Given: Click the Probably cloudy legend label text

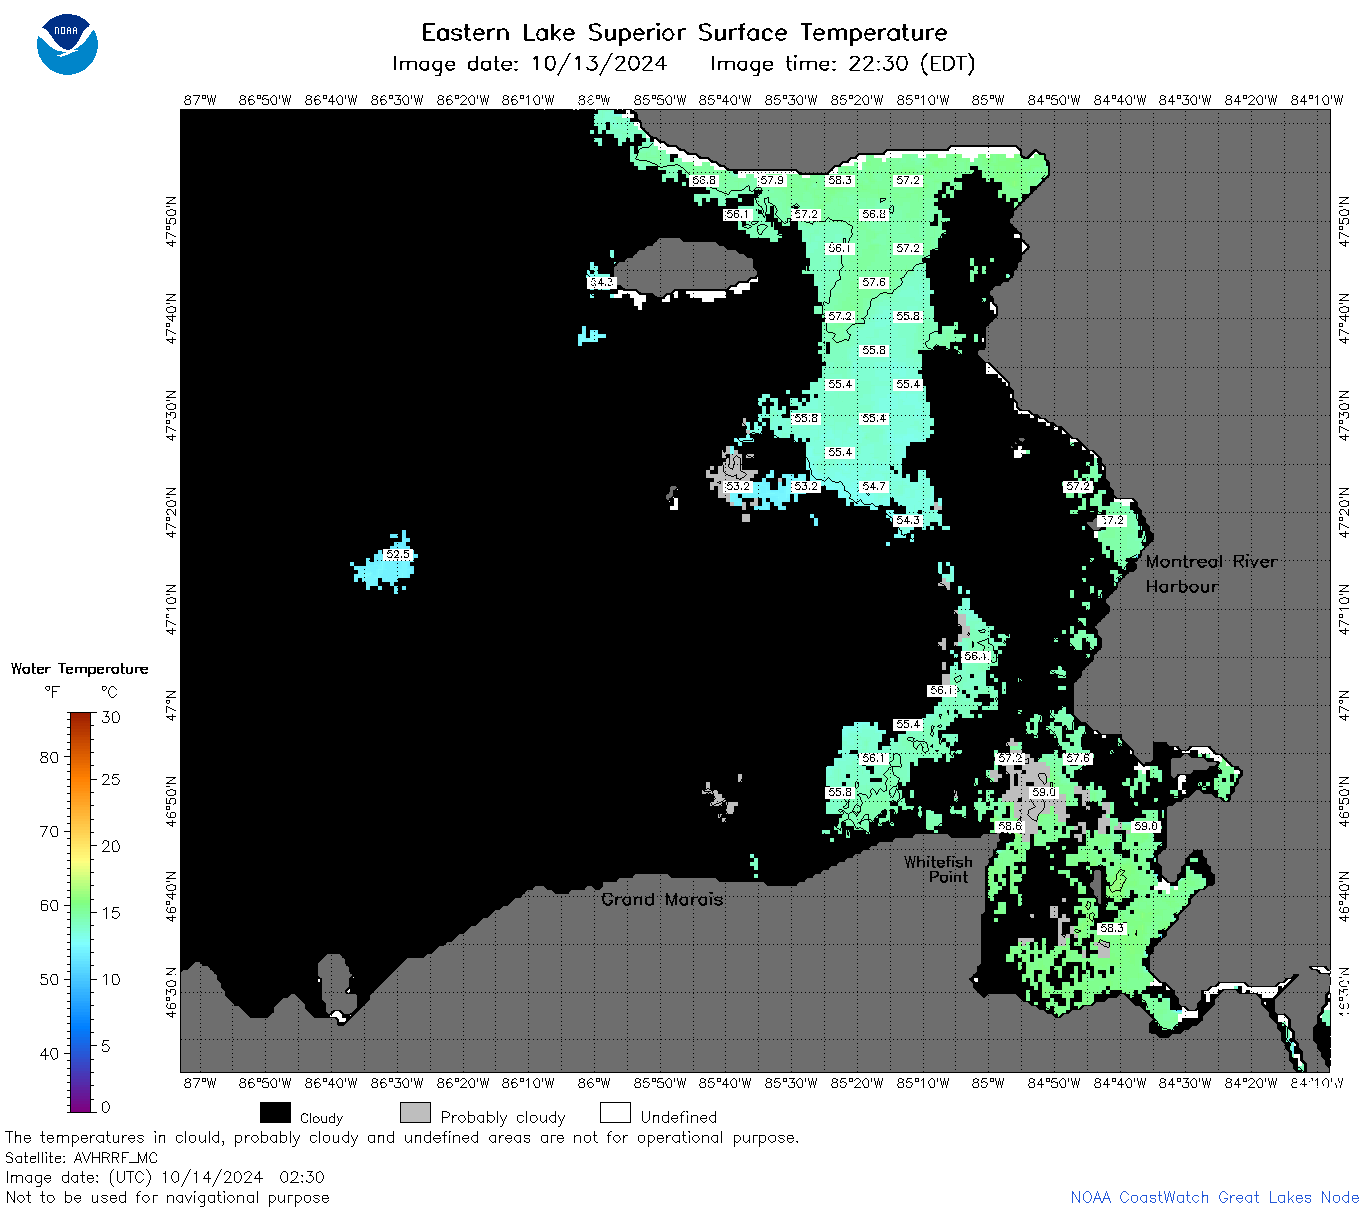Looking at the screenshot, I should click(x=503, y=1117).
